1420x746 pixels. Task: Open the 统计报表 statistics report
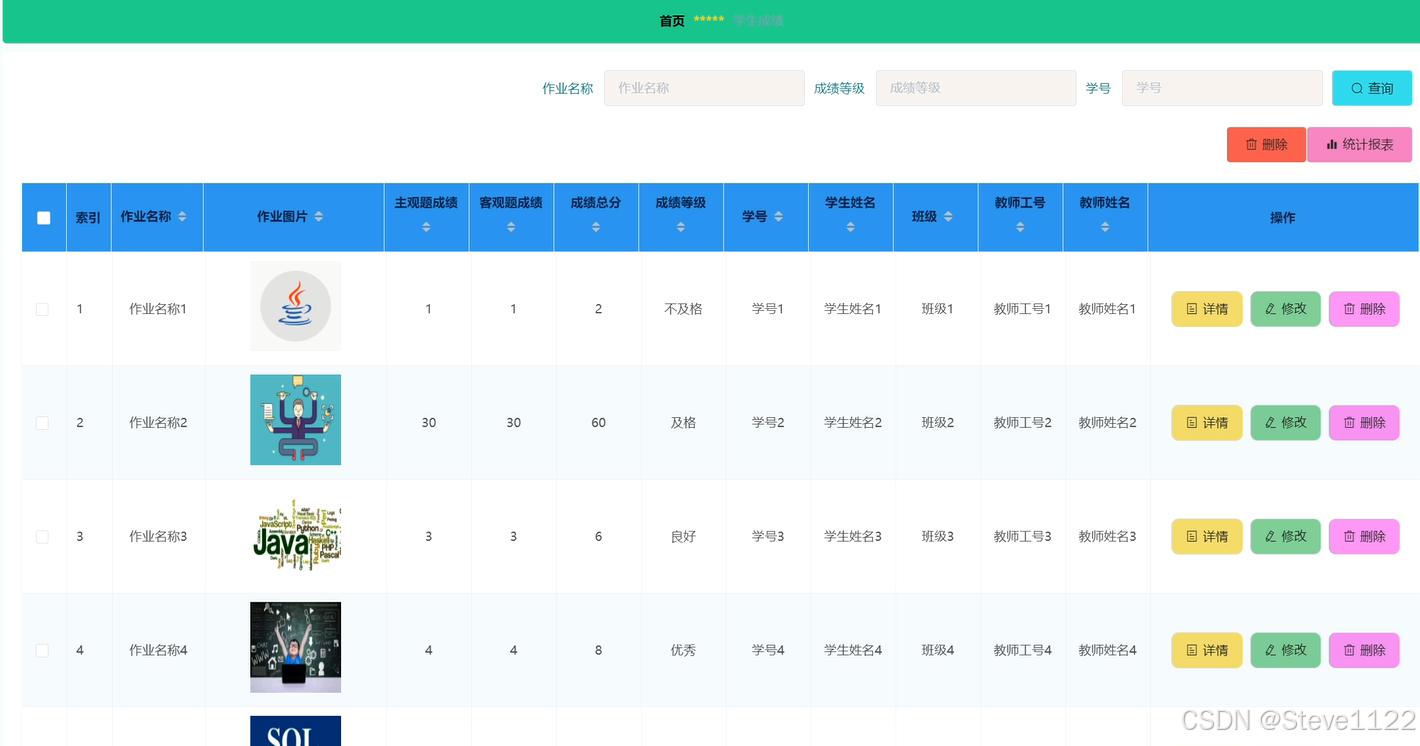[1360, 144]
